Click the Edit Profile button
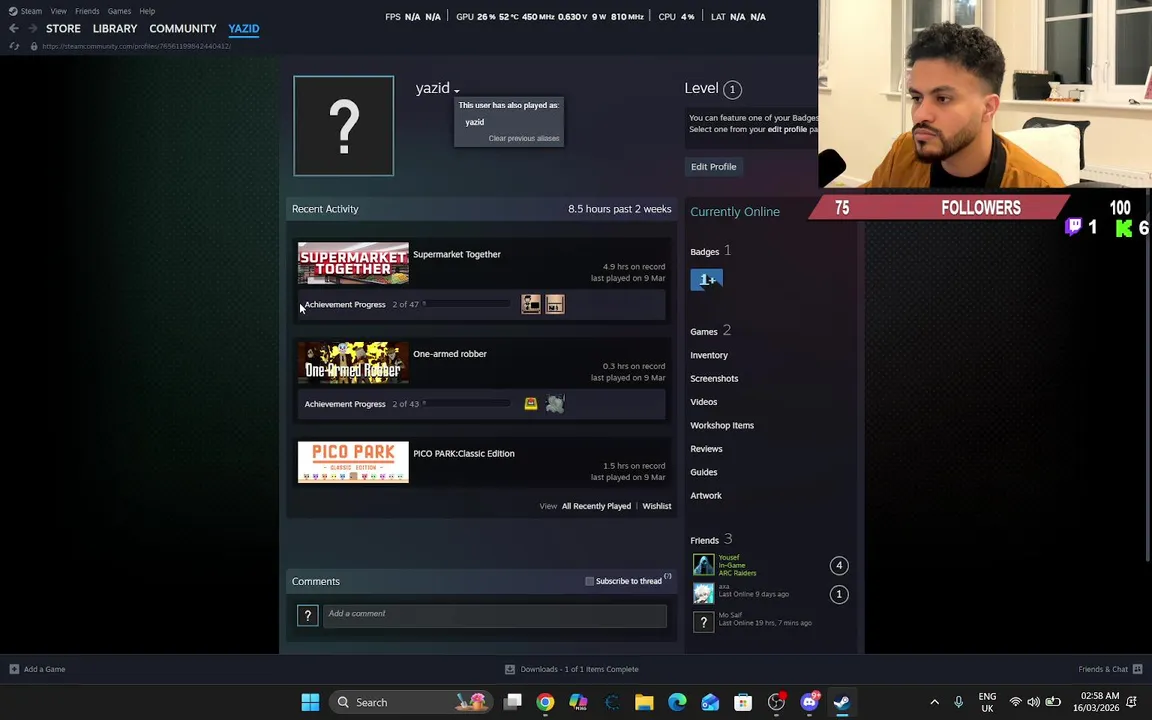This screenshot has height=720, width=1152. click(x=713, y=167)
